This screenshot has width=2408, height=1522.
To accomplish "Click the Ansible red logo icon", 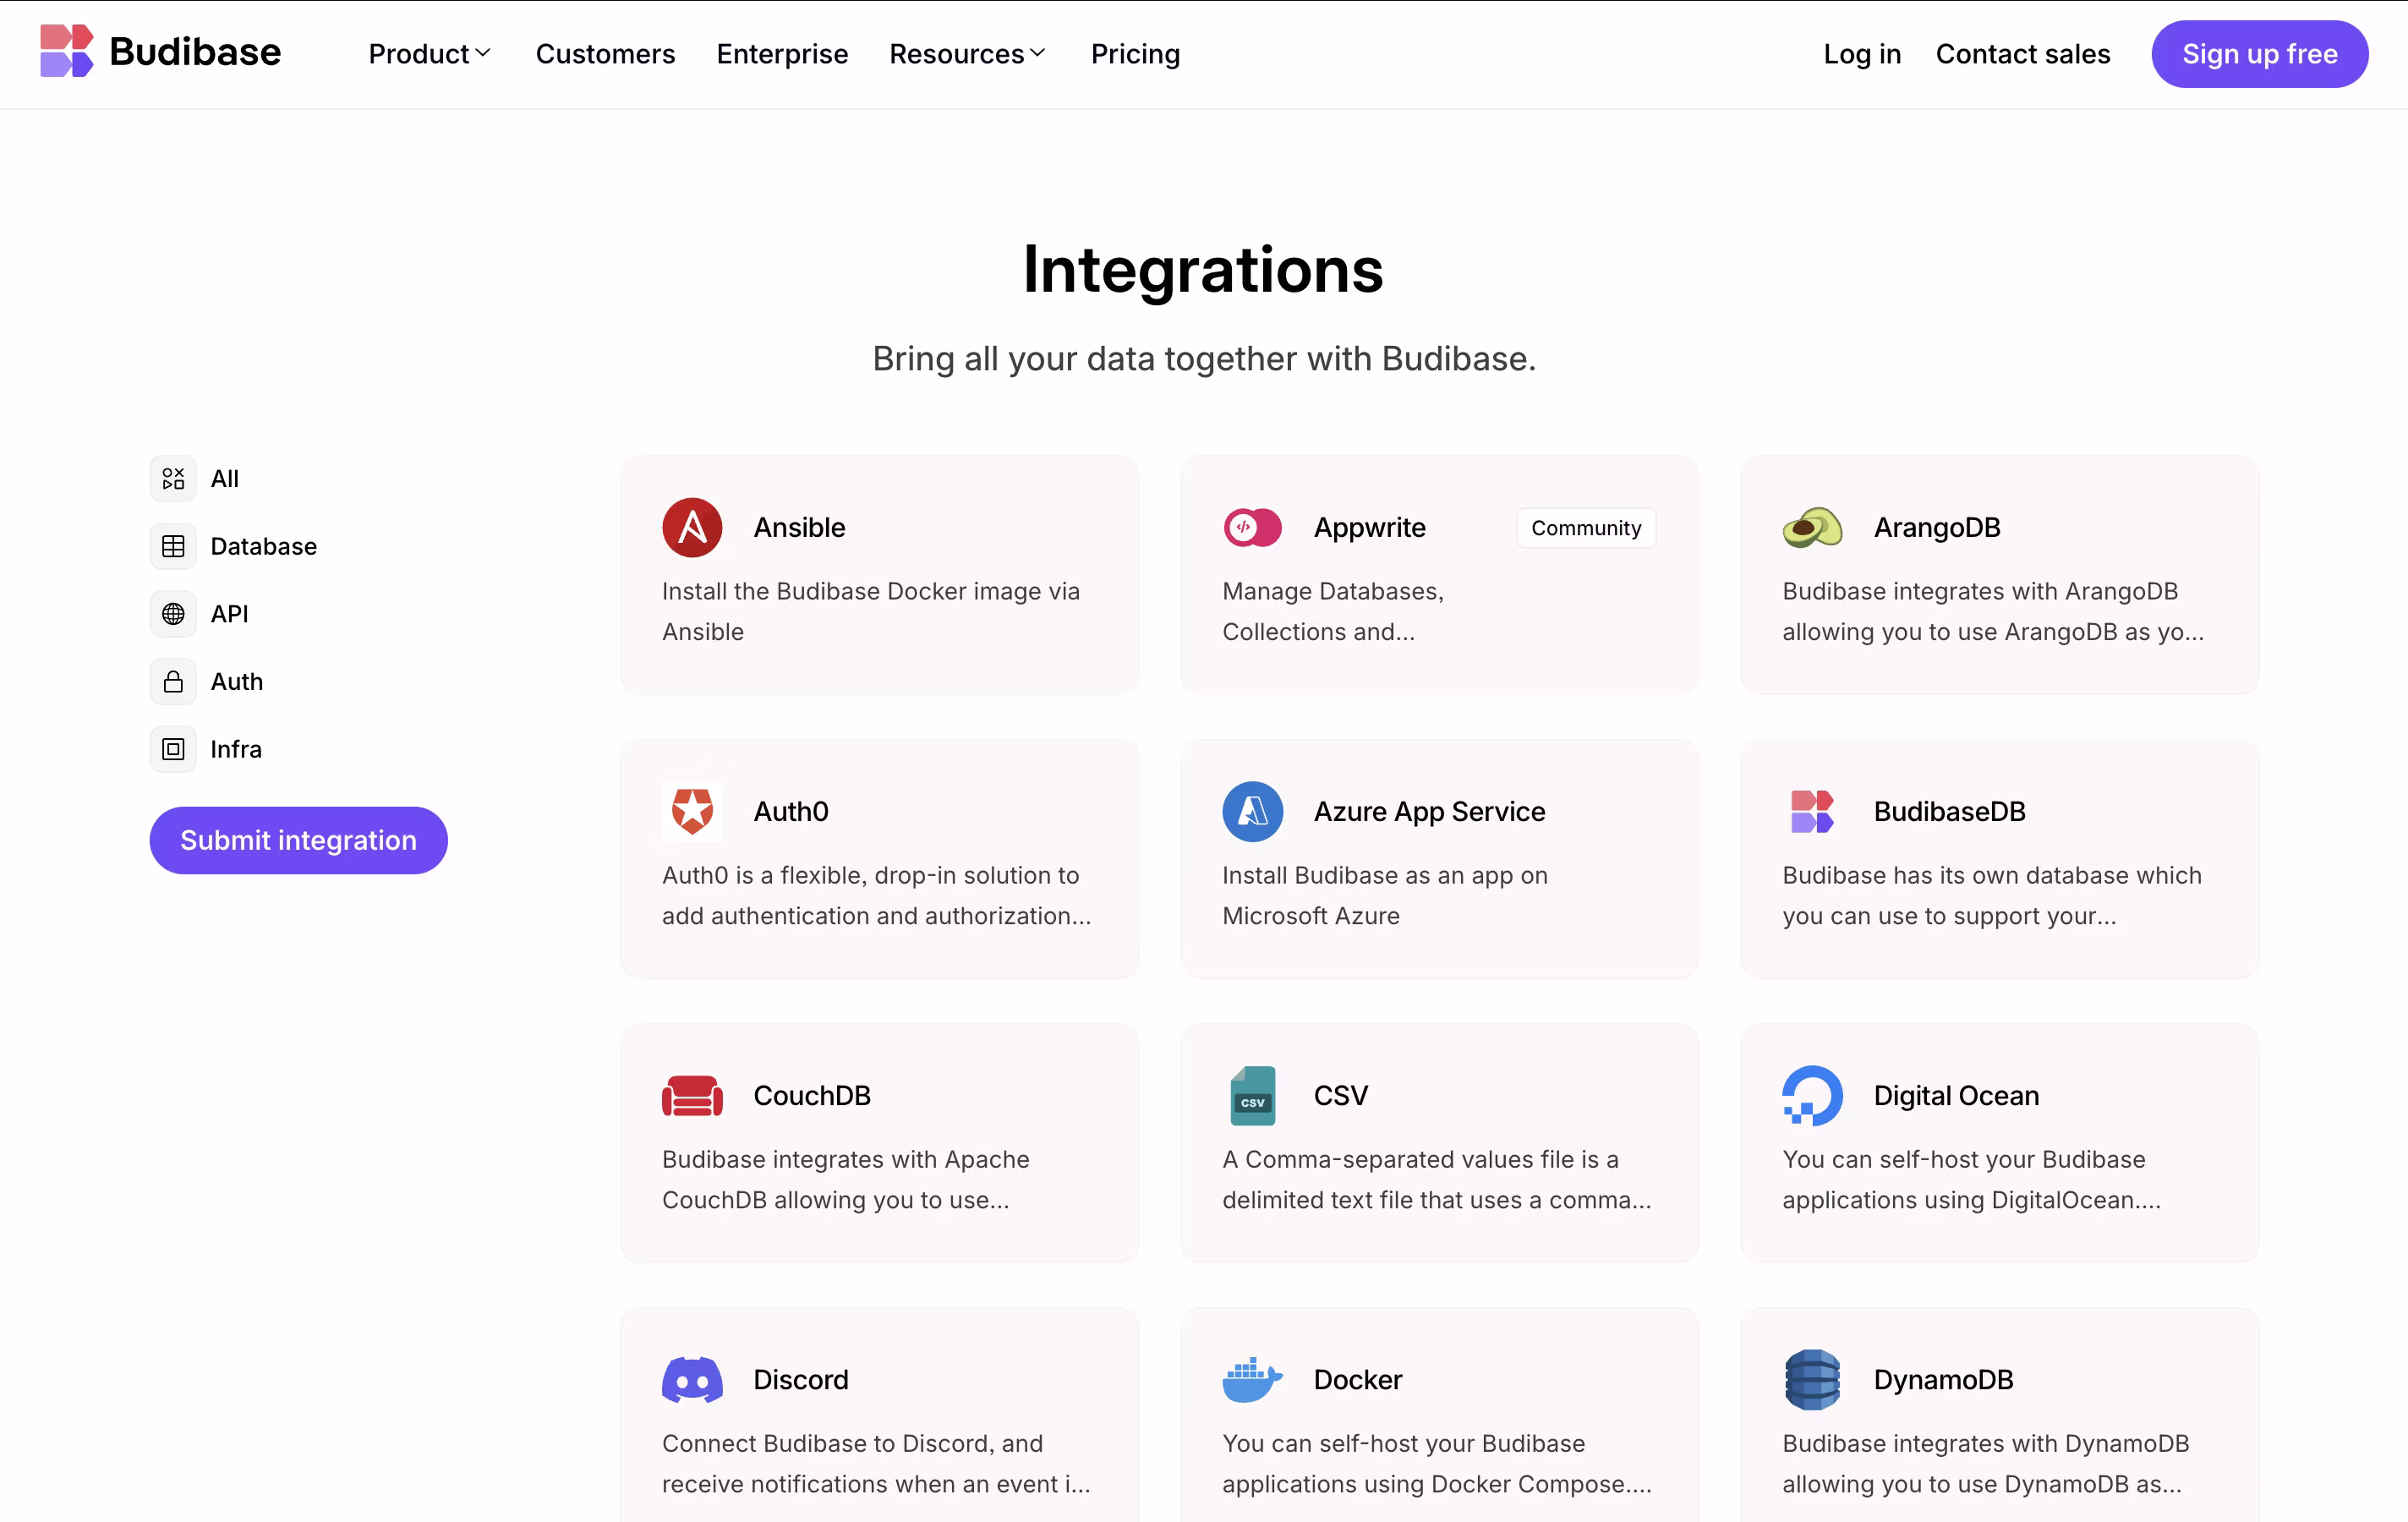I will pyautogui.click(x=692, y=527).
